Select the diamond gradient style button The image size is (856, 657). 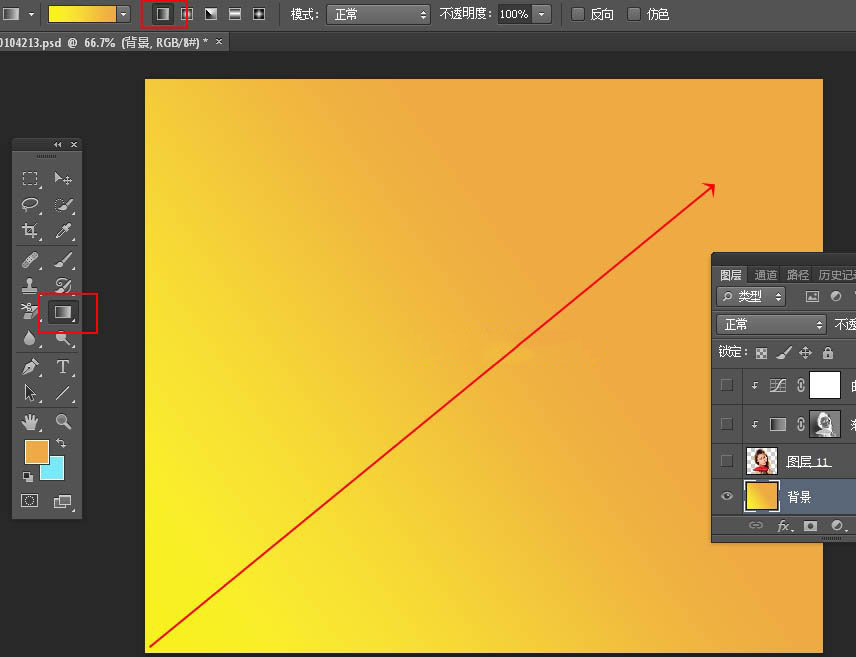pyautogui.click(x=259, y=14)
